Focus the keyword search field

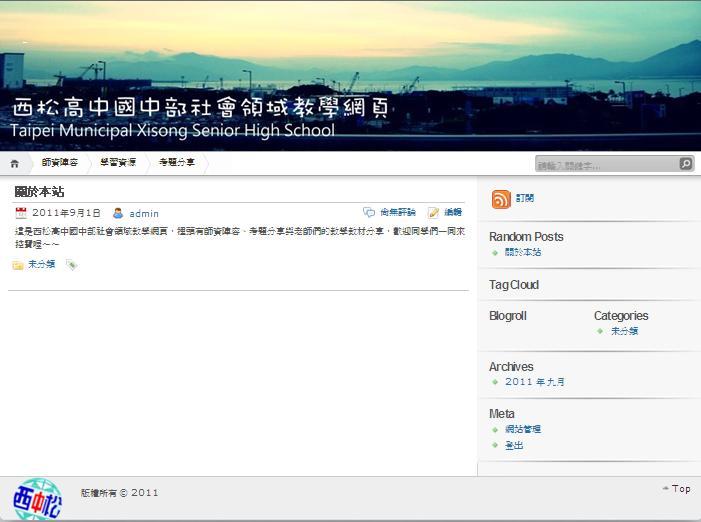[607, 164]
